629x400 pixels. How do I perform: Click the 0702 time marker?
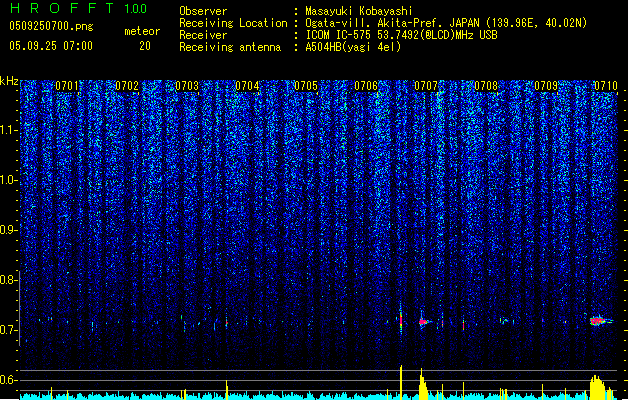[127, 86]
